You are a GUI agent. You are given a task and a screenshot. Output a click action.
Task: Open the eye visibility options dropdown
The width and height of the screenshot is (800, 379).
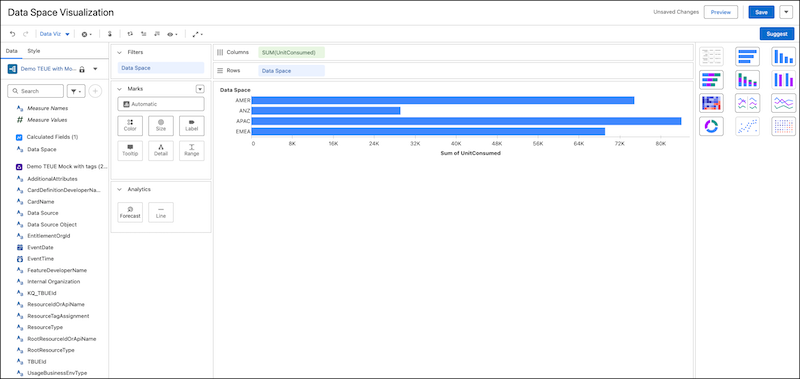coord(172,34)
